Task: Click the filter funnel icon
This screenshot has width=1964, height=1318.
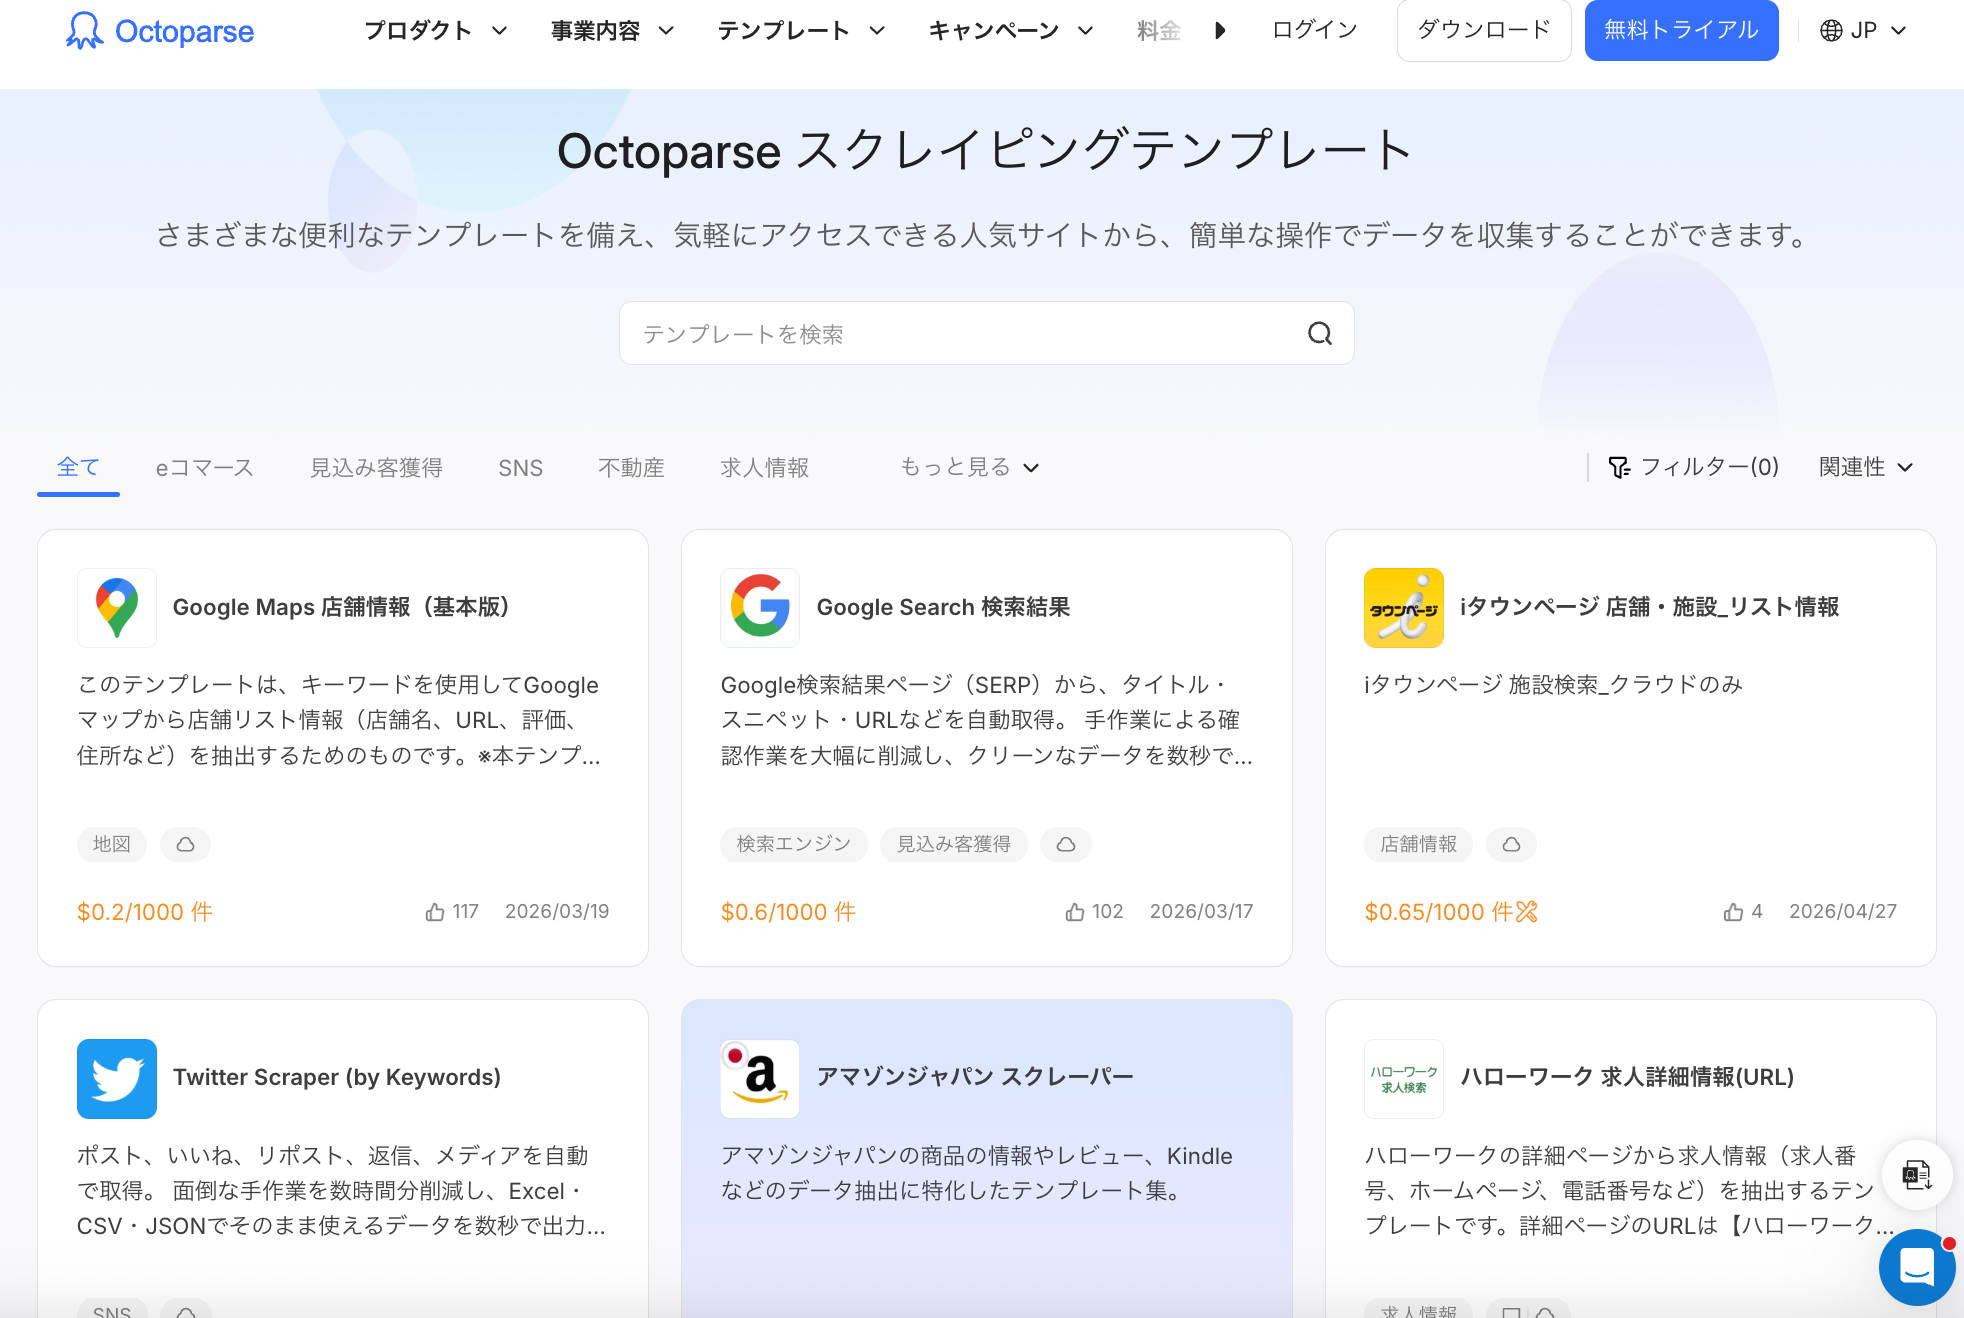Action: point(1619,467)
